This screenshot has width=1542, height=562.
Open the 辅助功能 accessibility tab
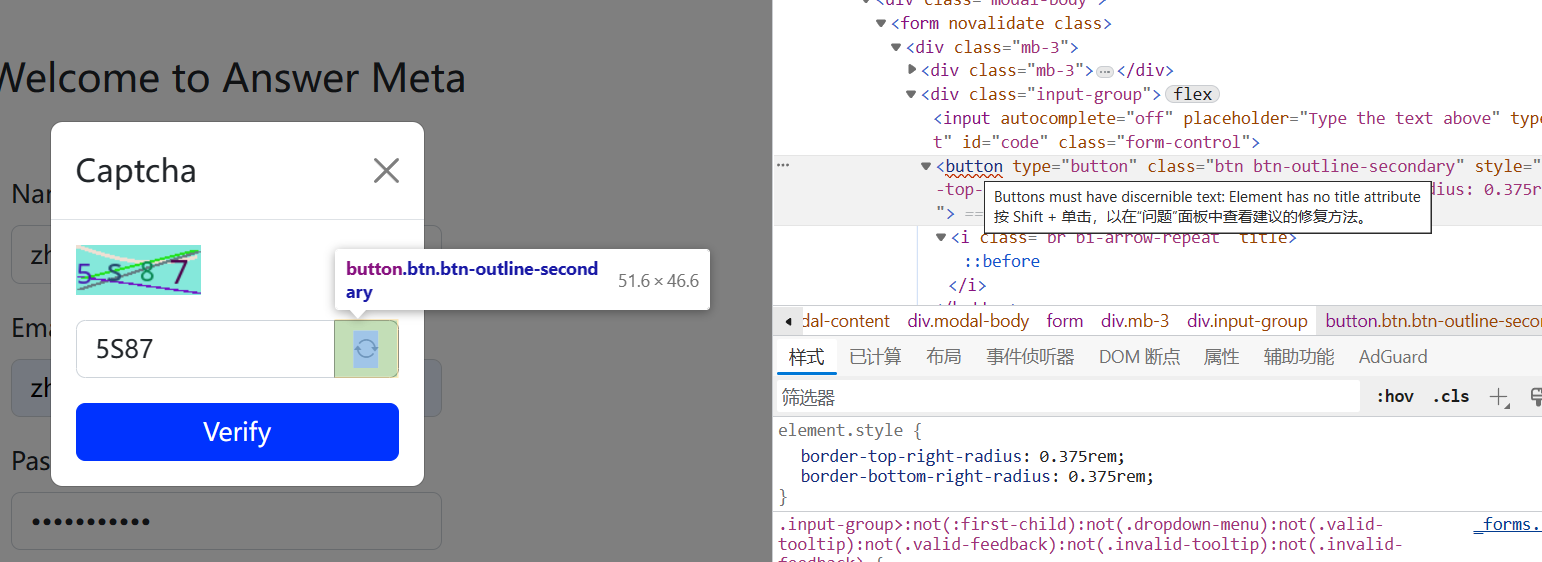pyautogui.click(x=1298, y=357)
